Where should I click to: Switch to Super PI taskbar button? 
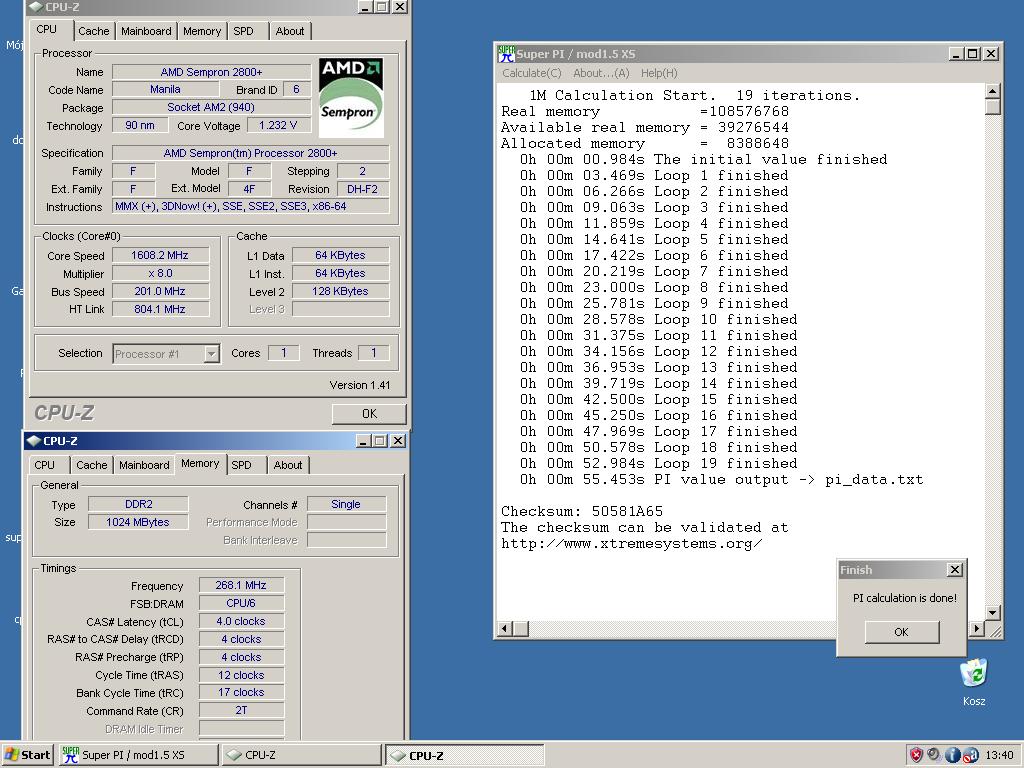coord(138,755)
